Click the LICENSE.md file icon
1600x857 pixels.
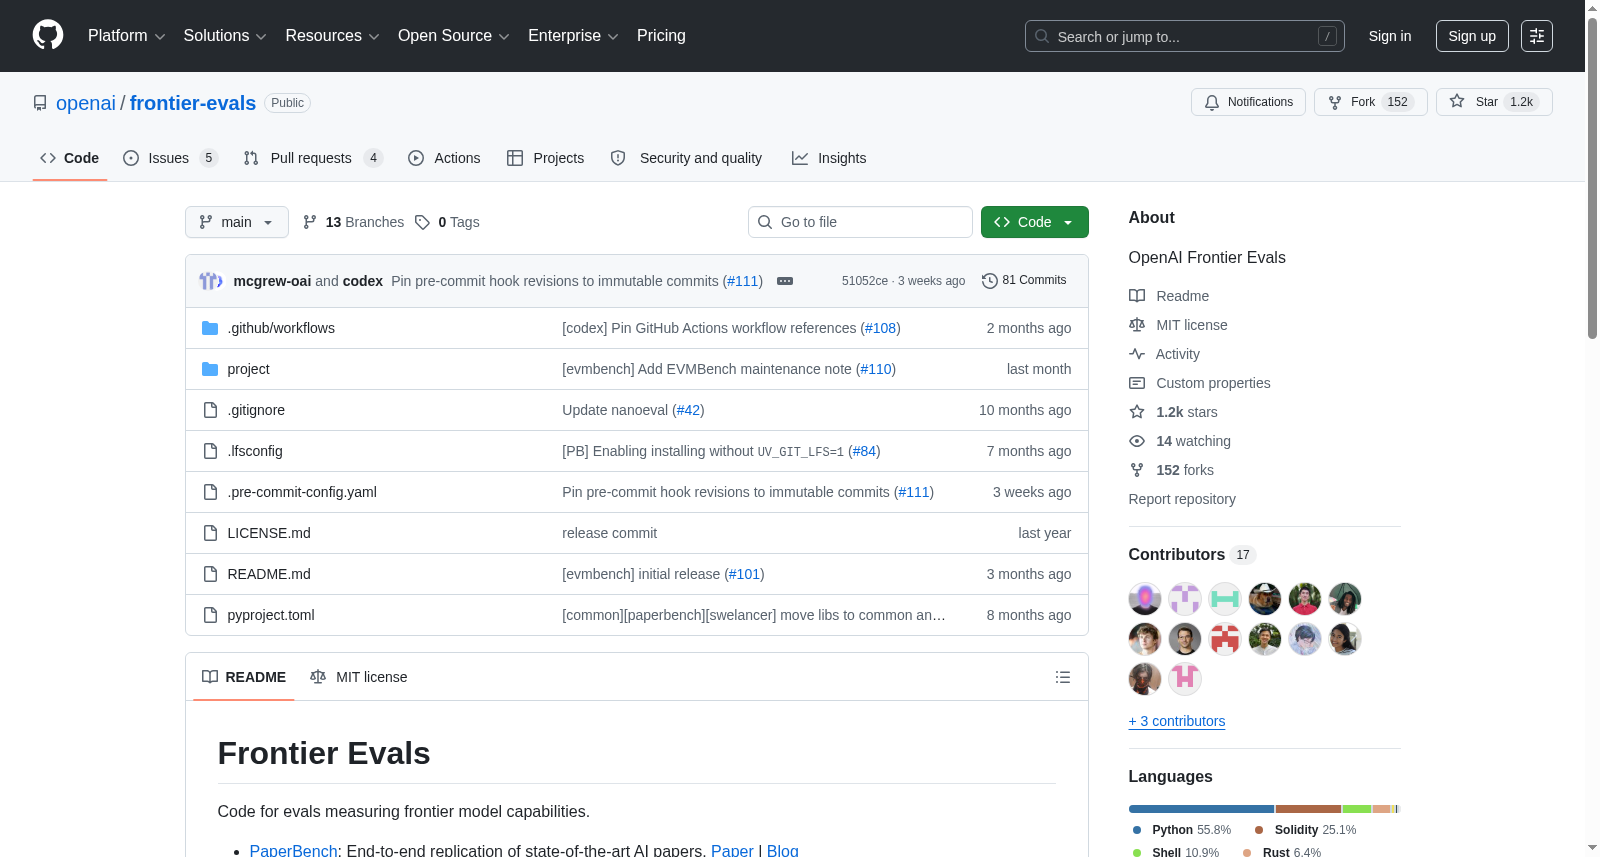210,533
